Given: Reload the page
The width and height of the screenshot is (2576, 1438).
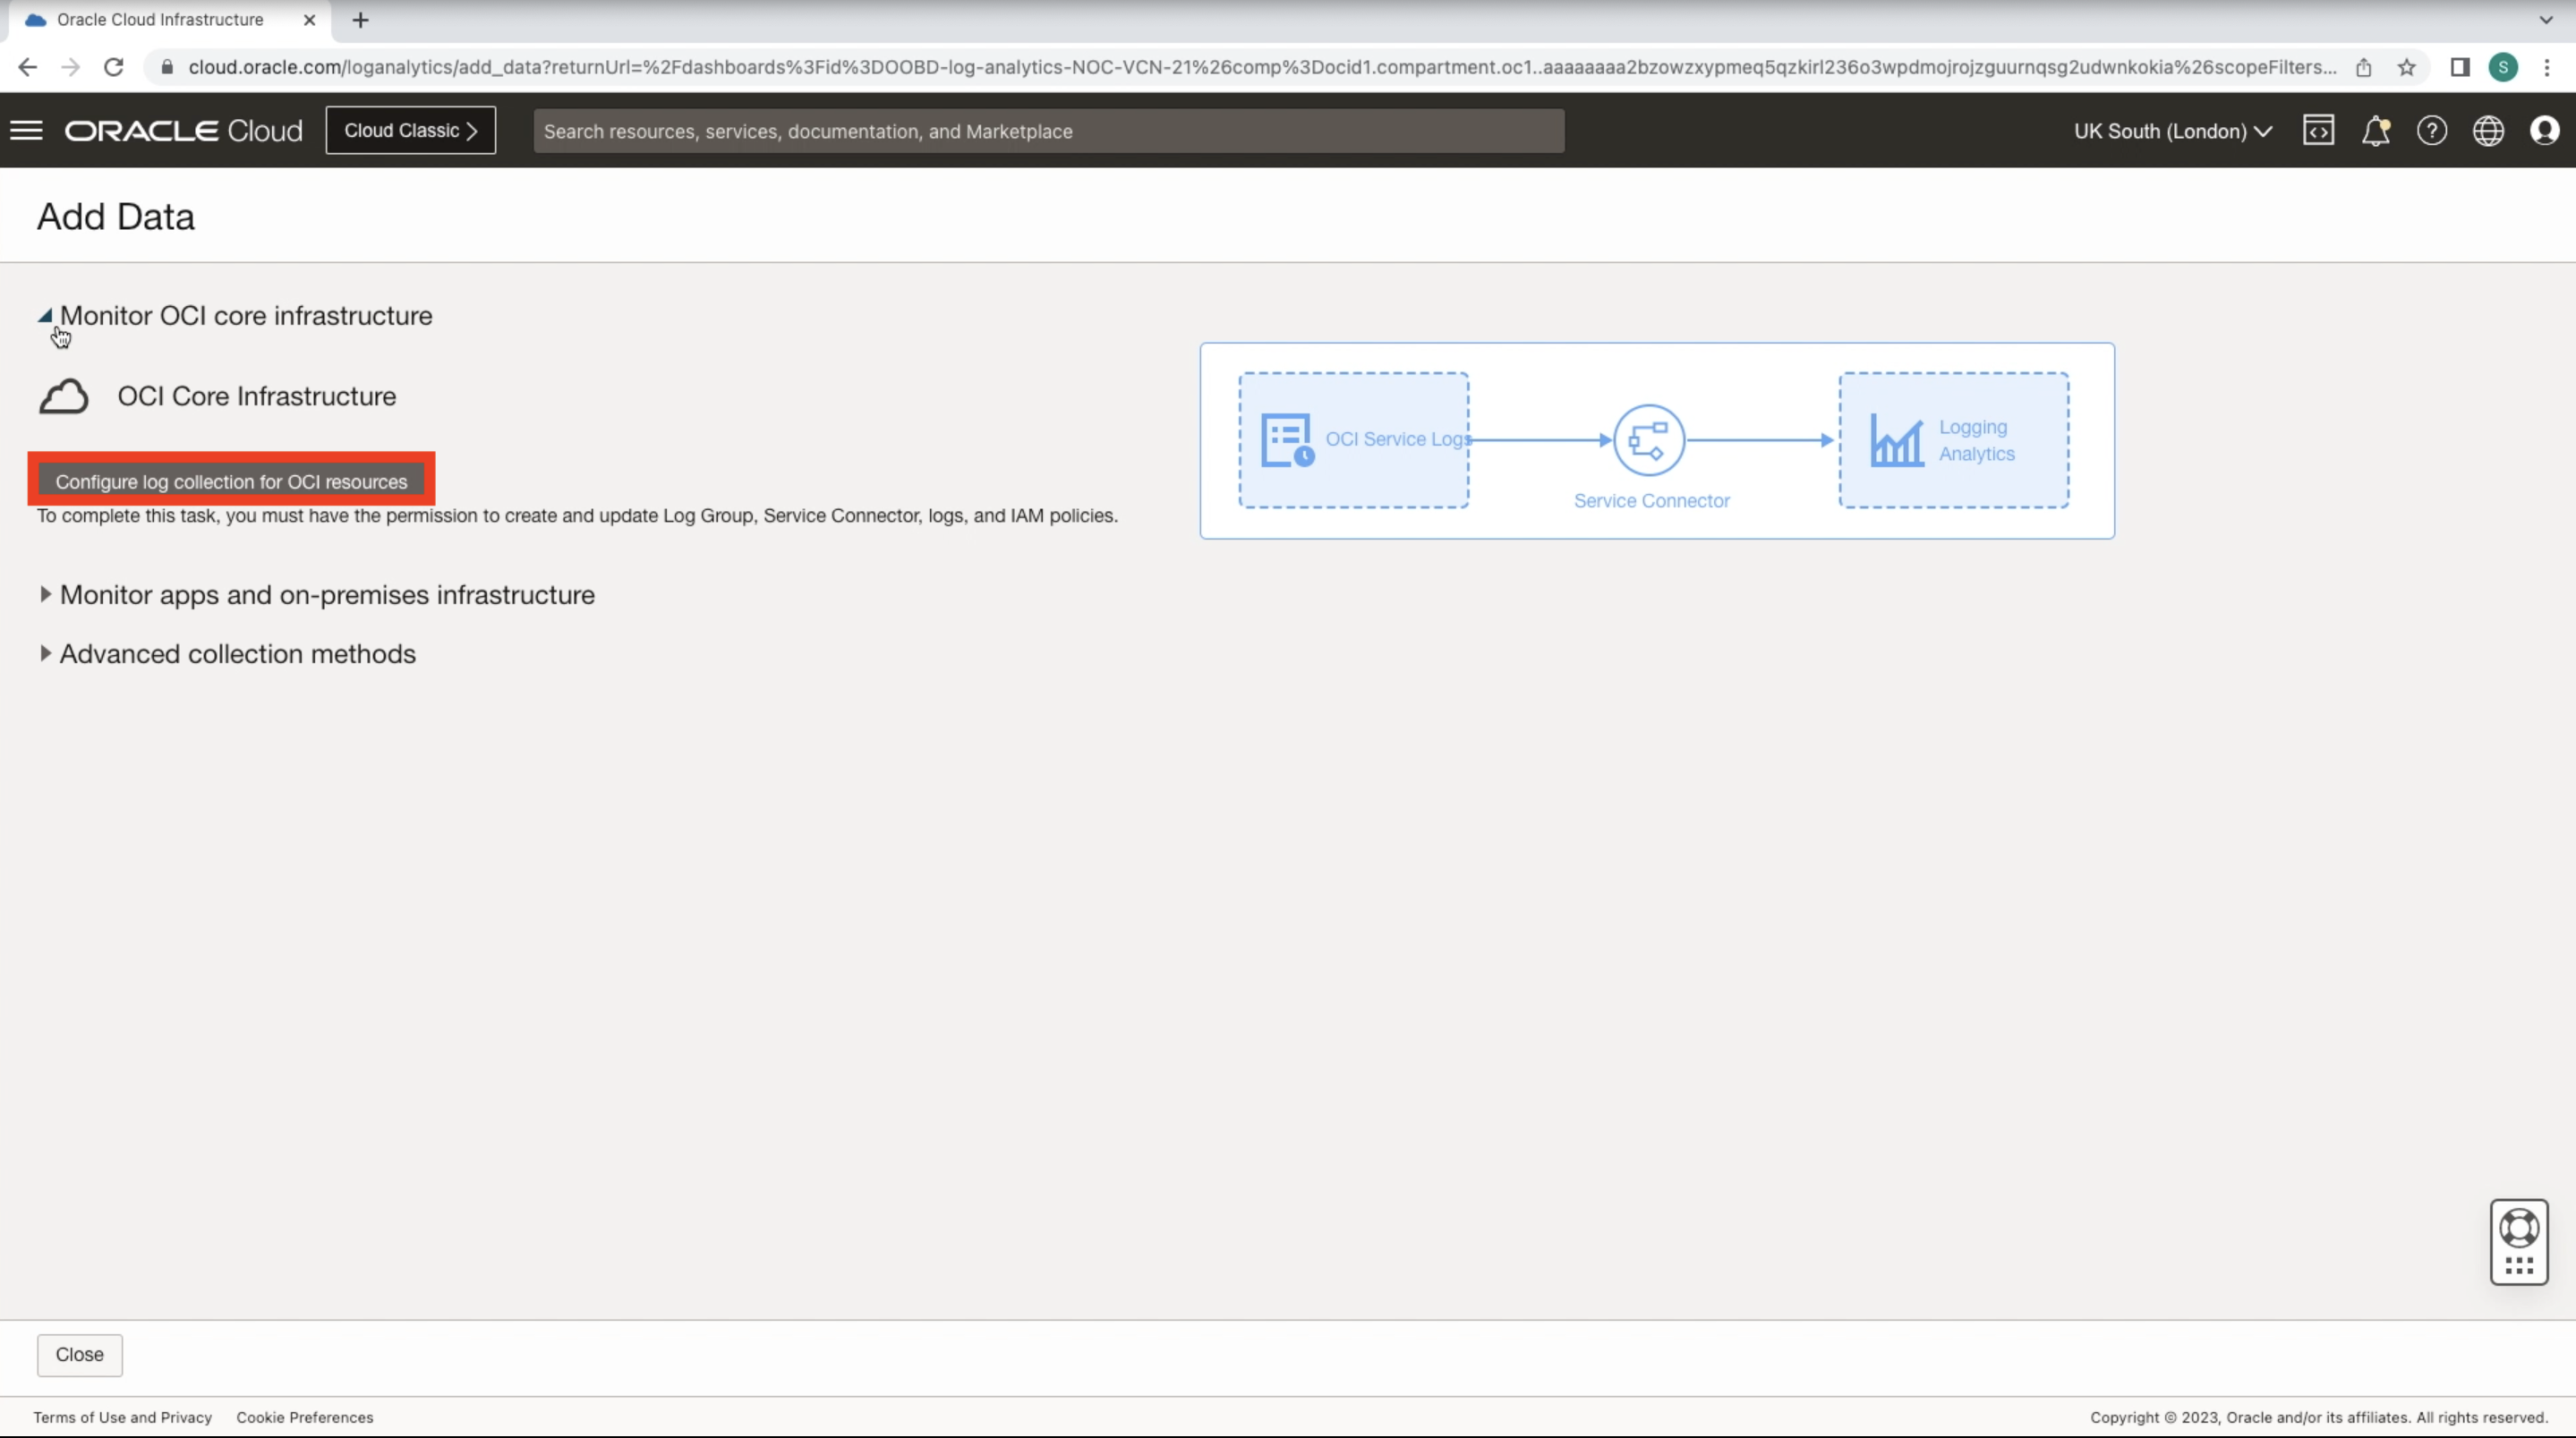Looking at the screenshot, I should [x=114, y=67].
